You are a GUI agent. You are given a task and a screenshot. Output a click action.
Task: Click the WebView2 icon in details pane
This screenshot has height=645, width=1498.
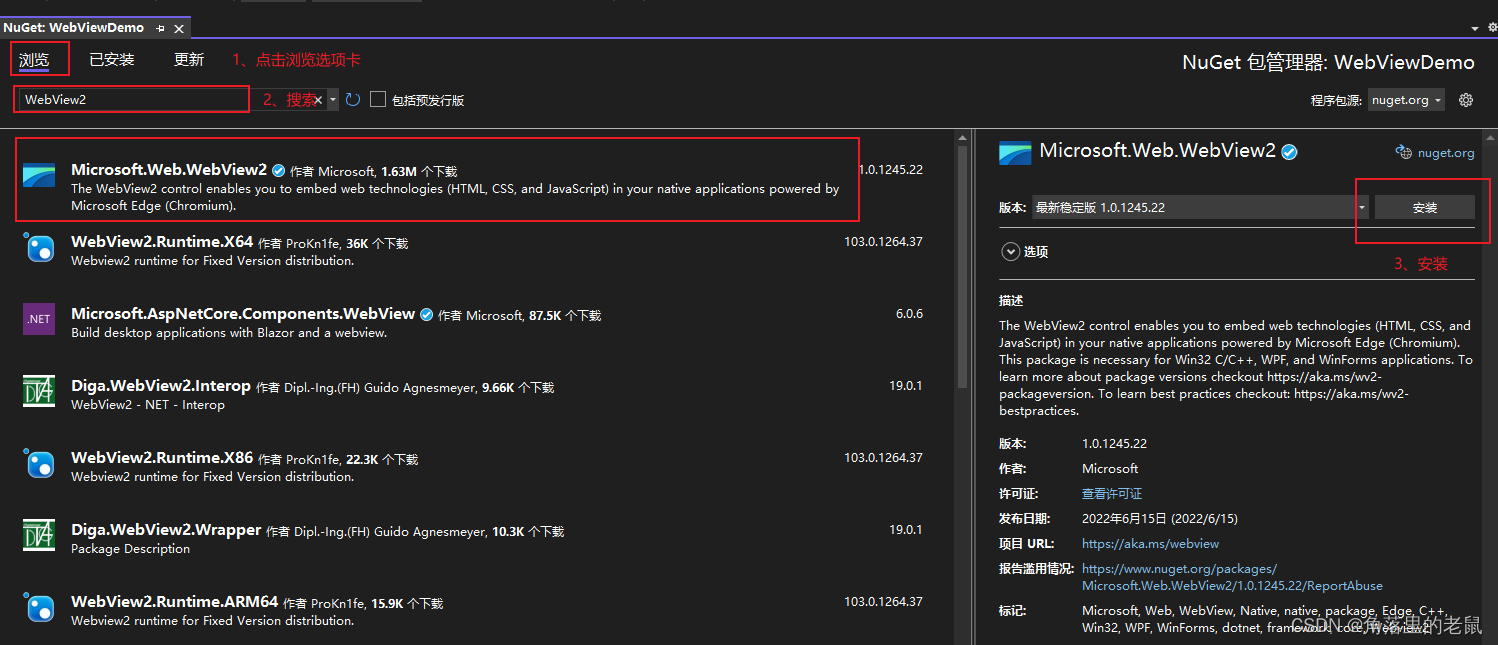(1015, 152)
